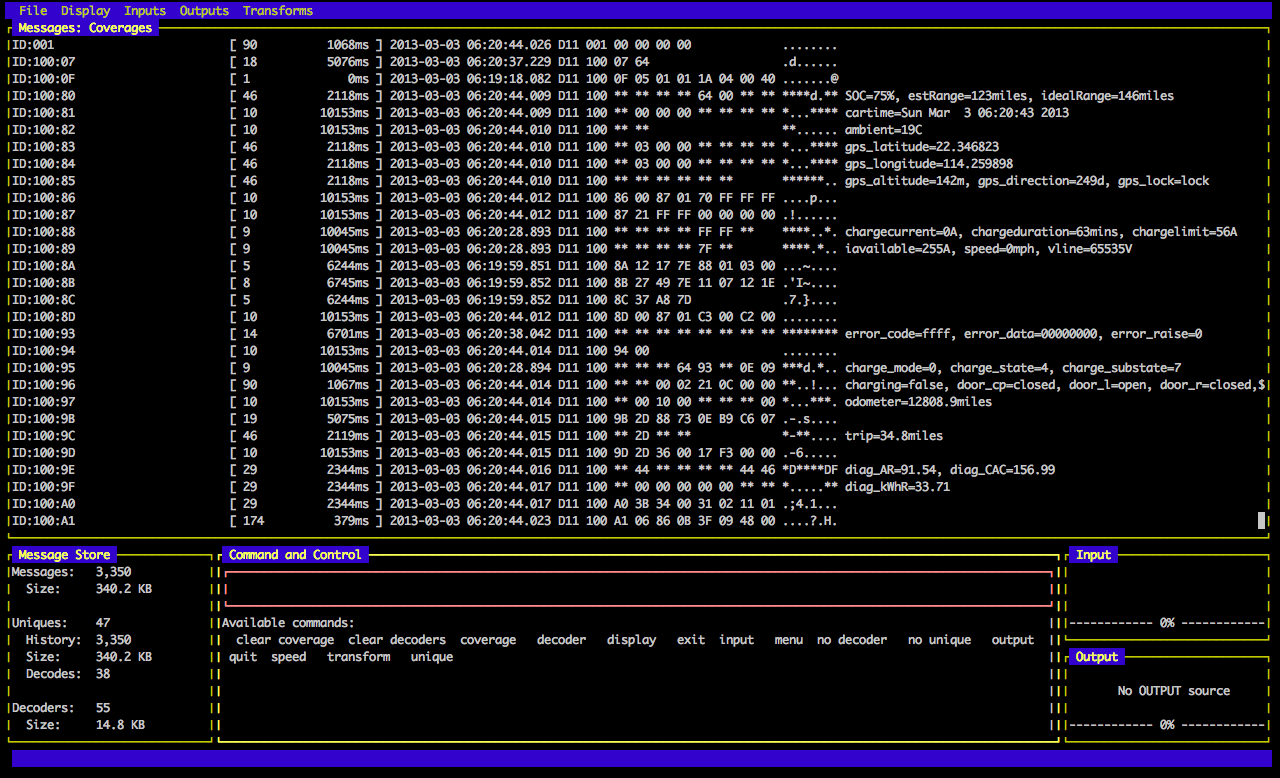This screenshot has height=778, width=1280.
Task: Click the 'exit' command
Action: coord(691,640)
